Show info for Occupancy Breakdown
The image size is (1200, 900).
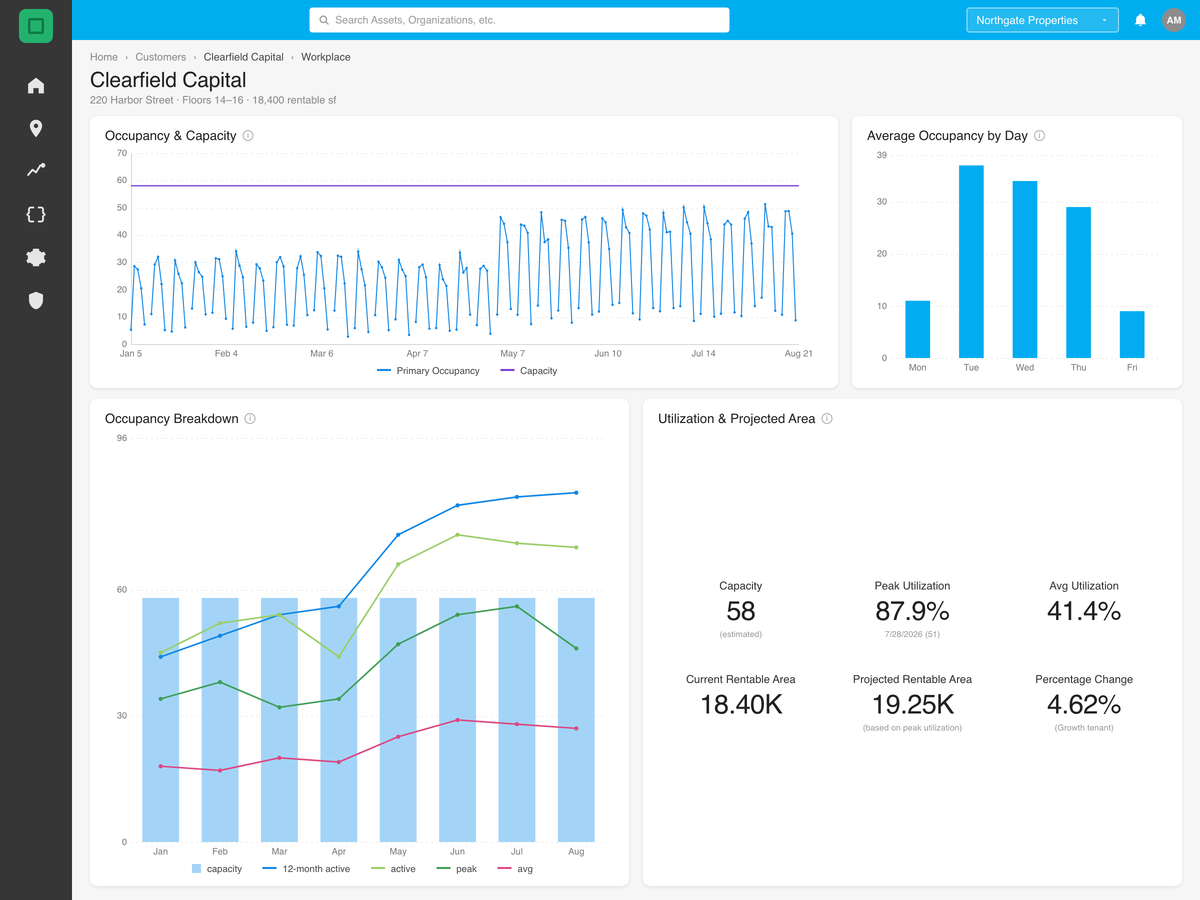(x=250, y=419)
